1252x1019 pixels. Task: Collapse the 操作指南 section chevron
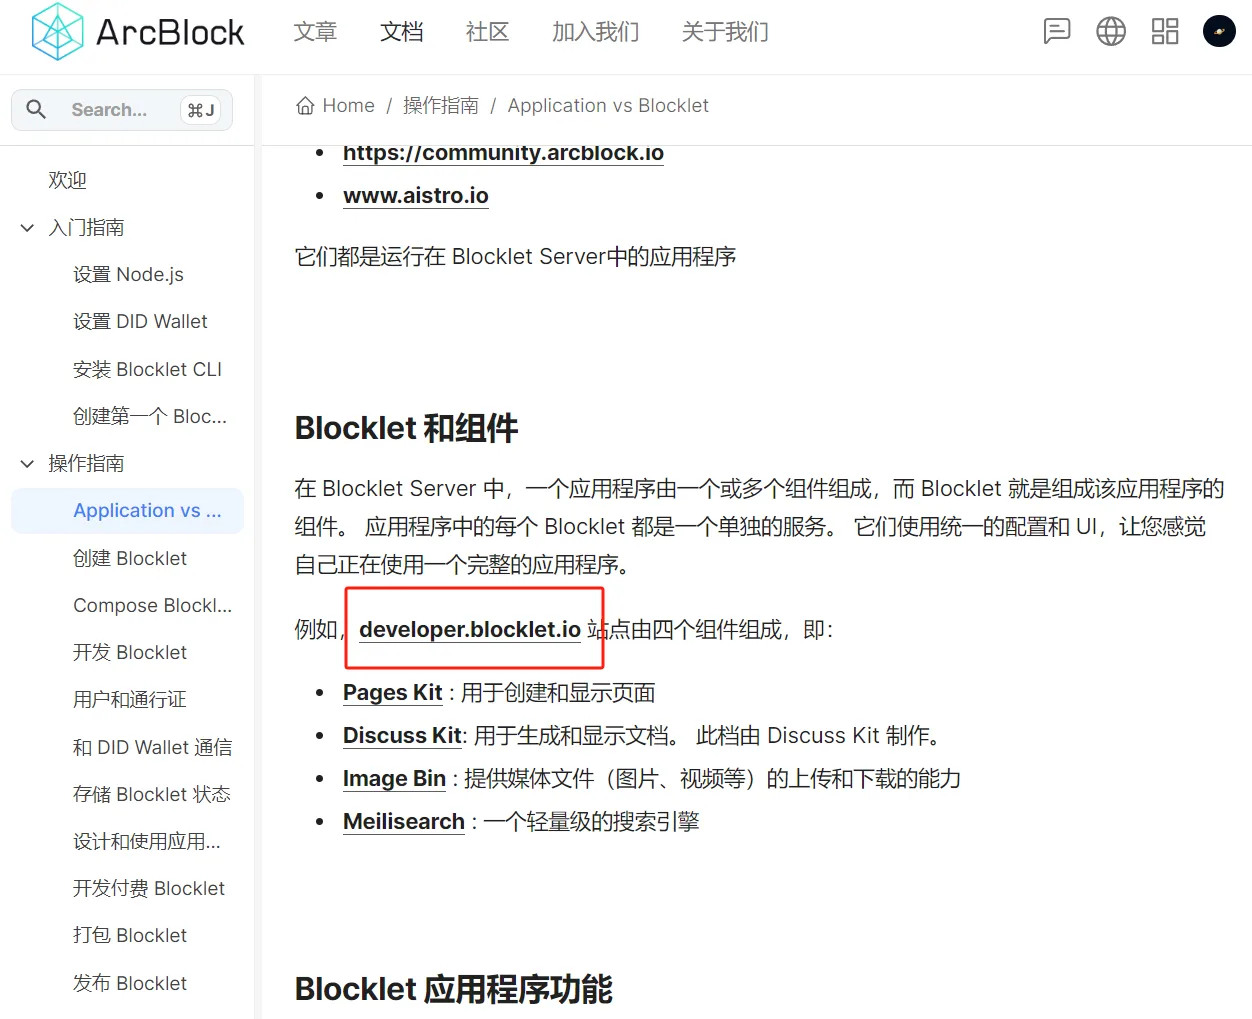point(28,464)
